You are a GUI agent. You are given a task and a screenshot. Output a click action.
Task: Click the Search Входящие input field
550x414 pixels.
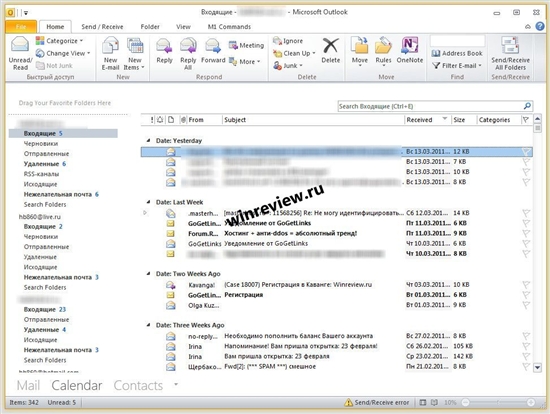click(x=430, y=106)
